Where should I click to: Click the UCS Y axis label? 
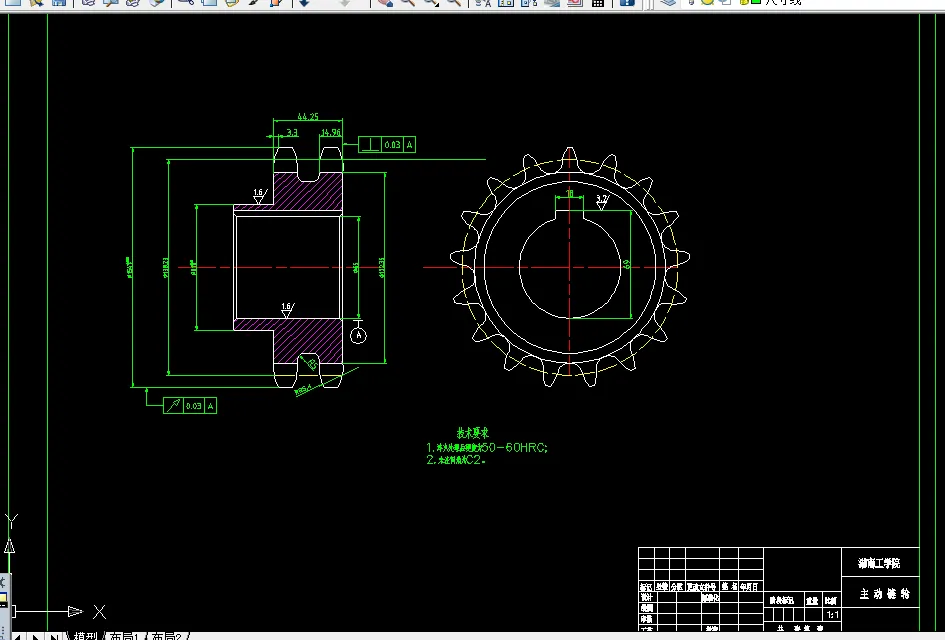tap(11, 521)
